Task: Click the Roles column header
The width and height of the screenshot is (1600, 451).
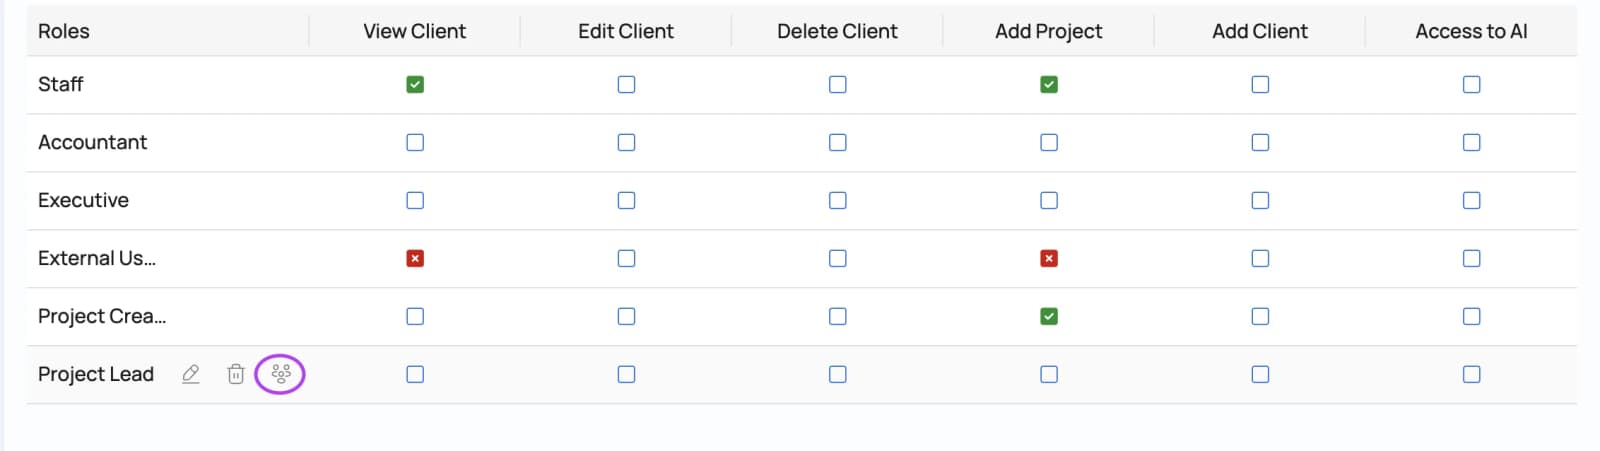Action: (64, 31)
